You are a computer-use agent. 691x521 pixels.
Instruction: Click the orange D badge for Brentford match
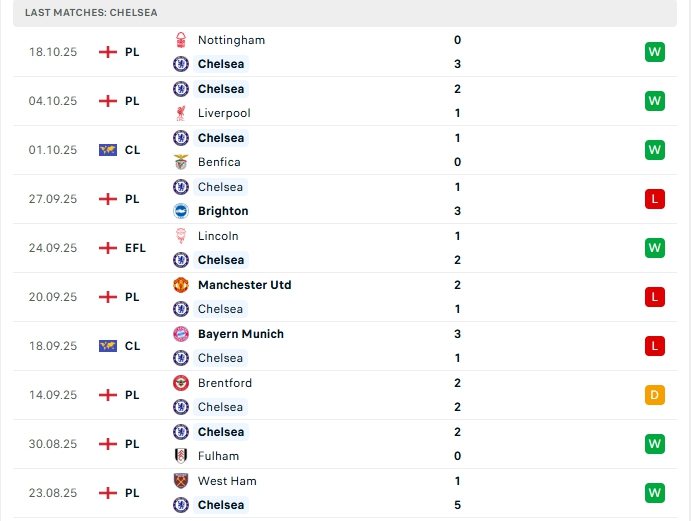coord(655,395)
